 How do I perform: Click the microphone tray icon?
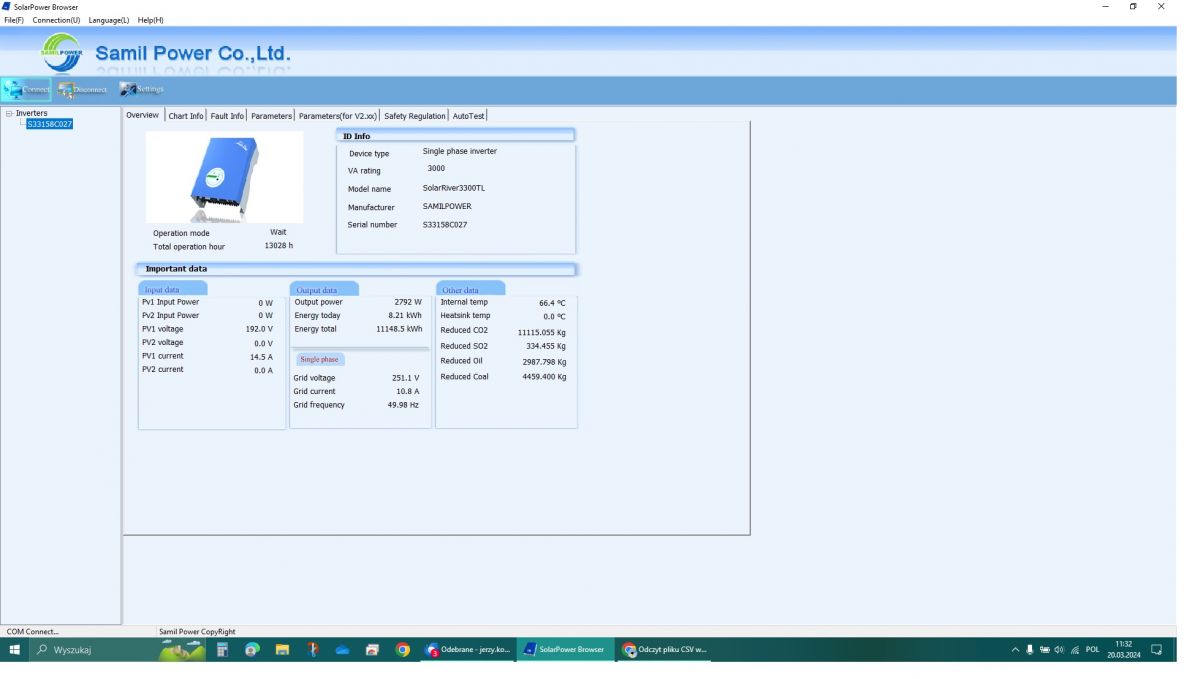[x=1029, y=650]
